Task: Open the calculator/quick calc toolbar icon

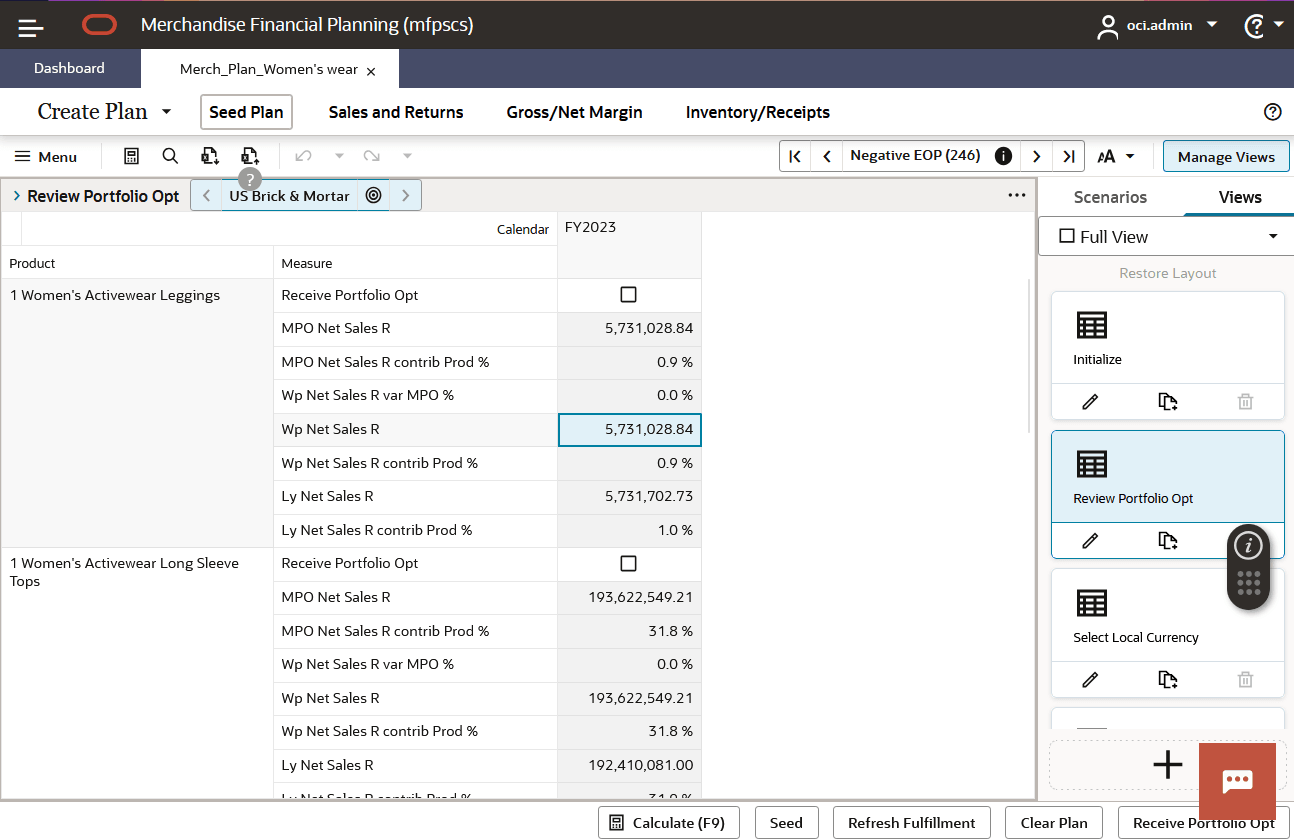Action: (131, 156)
